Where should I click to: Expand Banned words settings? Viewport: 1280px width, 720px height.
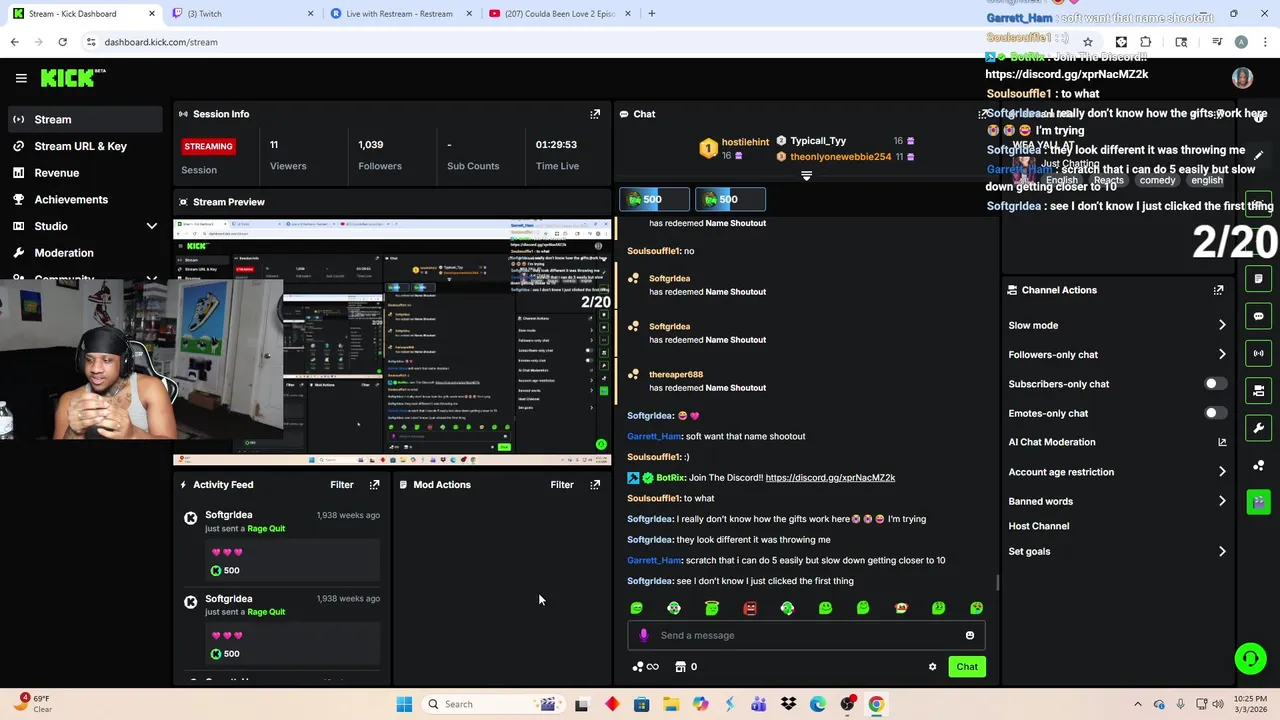1222,501
